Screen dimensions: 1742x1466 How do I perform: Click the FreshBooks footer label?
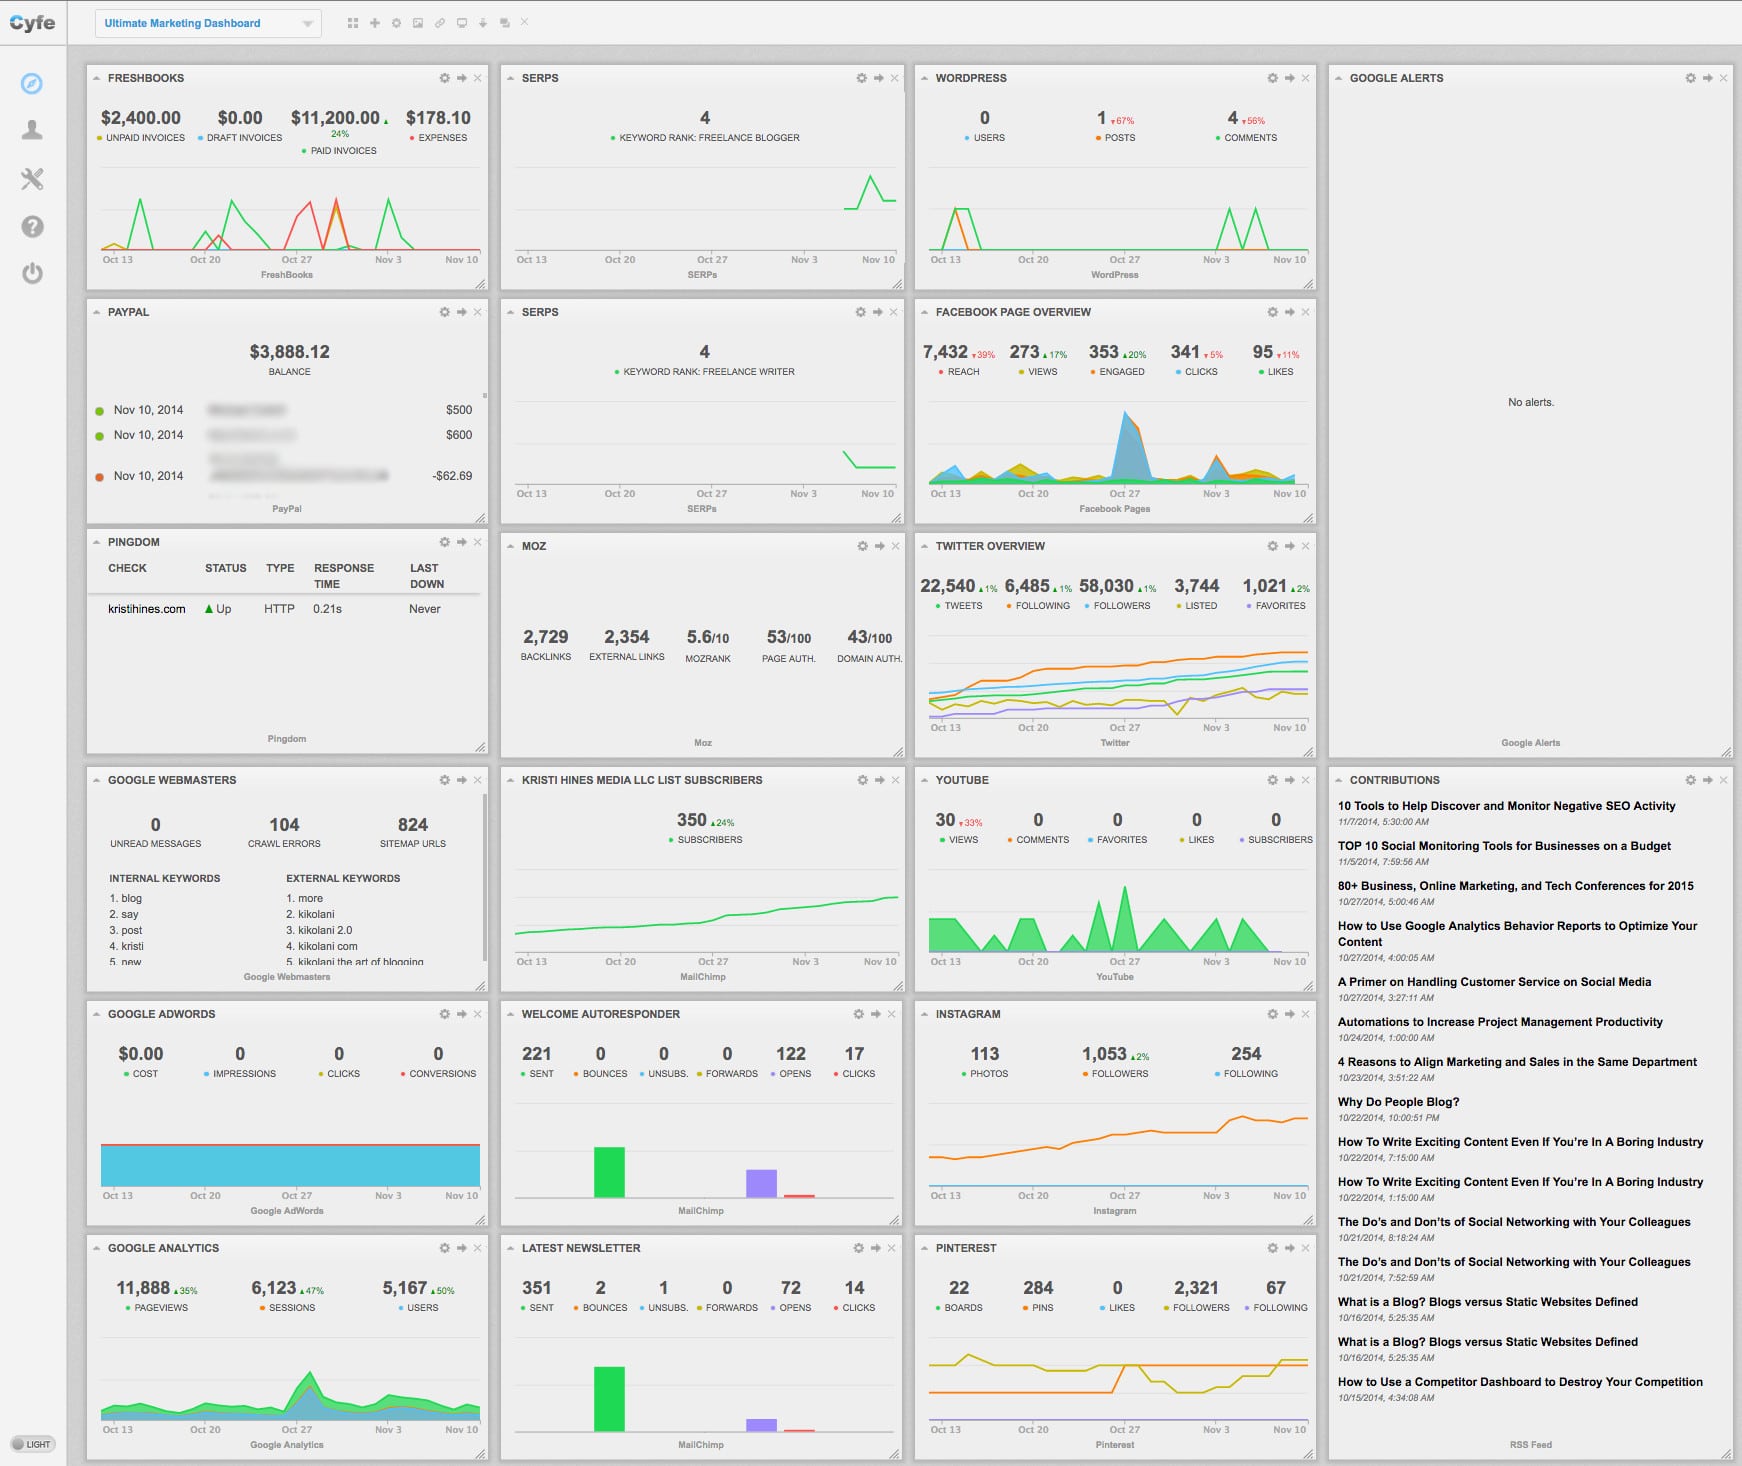[287, 275]
